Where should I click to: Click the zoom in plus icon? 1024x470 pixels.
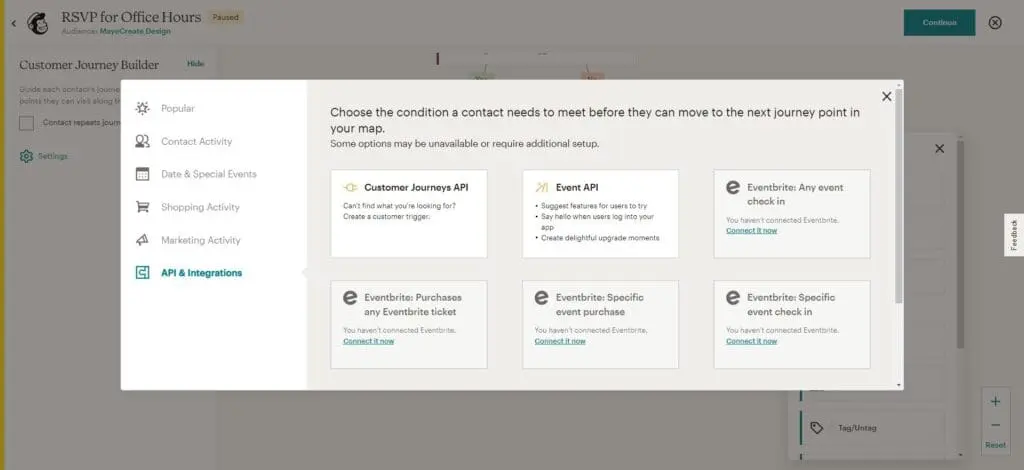995,402
